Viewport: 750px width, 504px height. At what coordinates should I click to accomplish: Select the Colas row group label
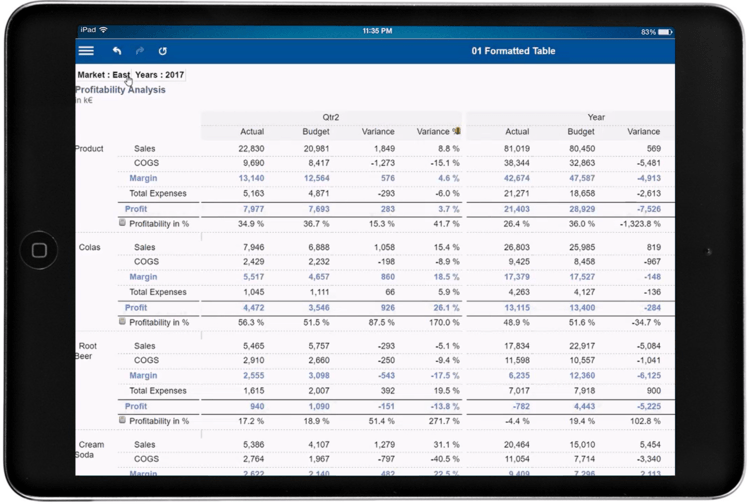pyautogui.click(x=89, y=247)
